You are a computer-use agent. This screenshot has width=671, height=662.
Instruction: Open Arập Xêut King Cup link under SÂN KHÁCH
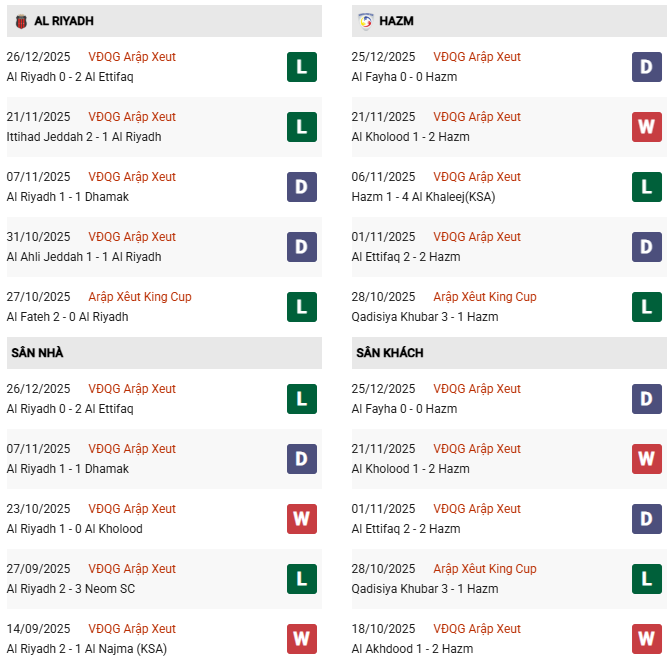pyautogui.click(x=485, y=569)
